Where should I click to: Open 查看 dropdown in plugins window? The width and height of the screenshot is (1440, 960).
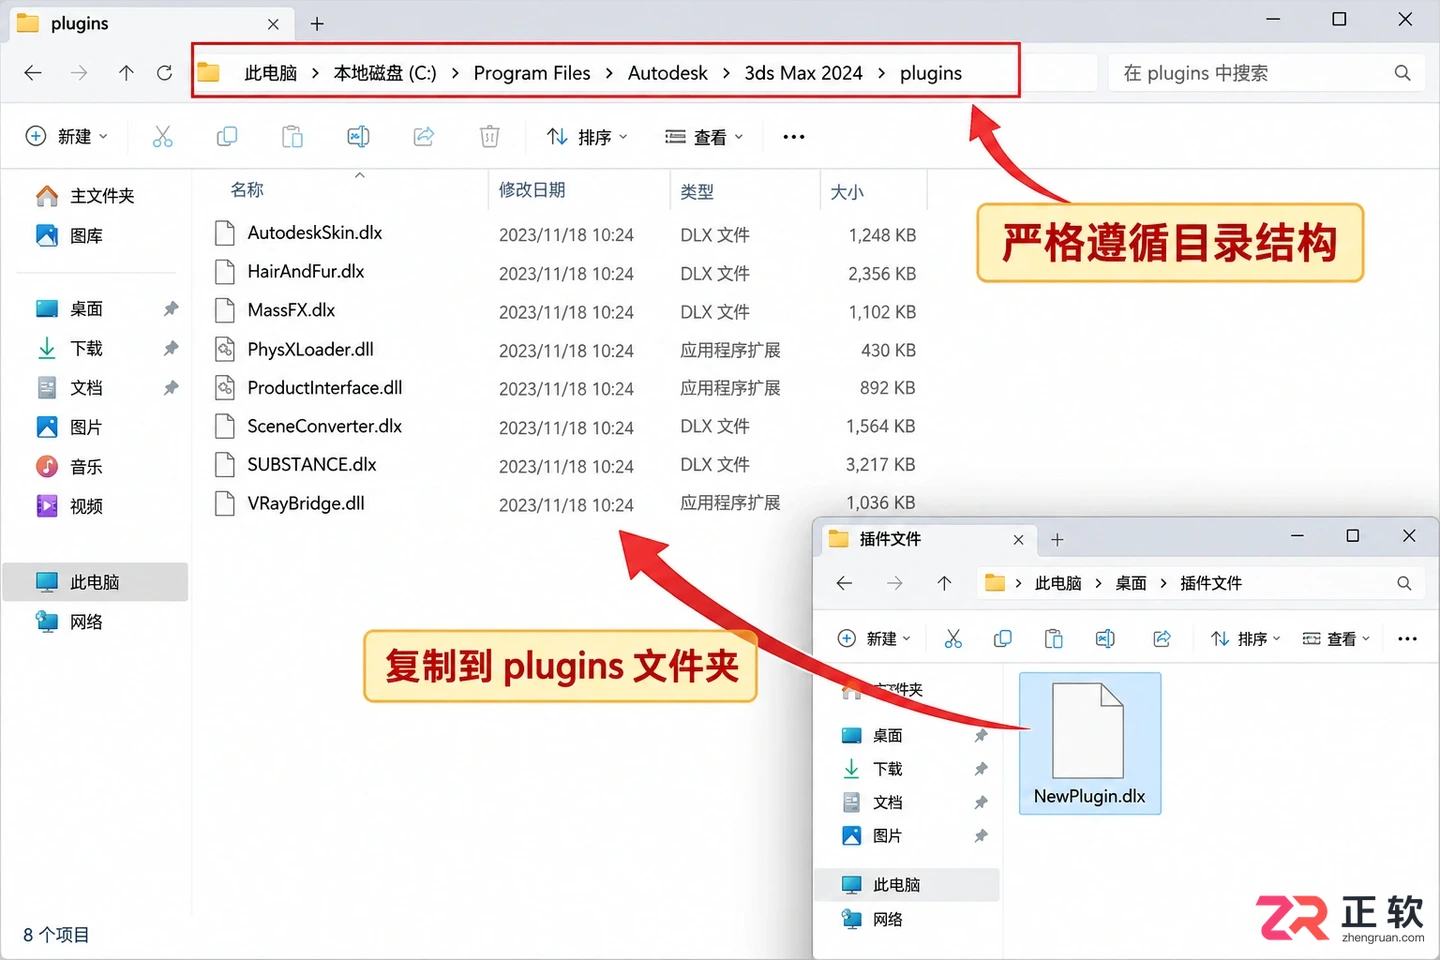point(705,137)
